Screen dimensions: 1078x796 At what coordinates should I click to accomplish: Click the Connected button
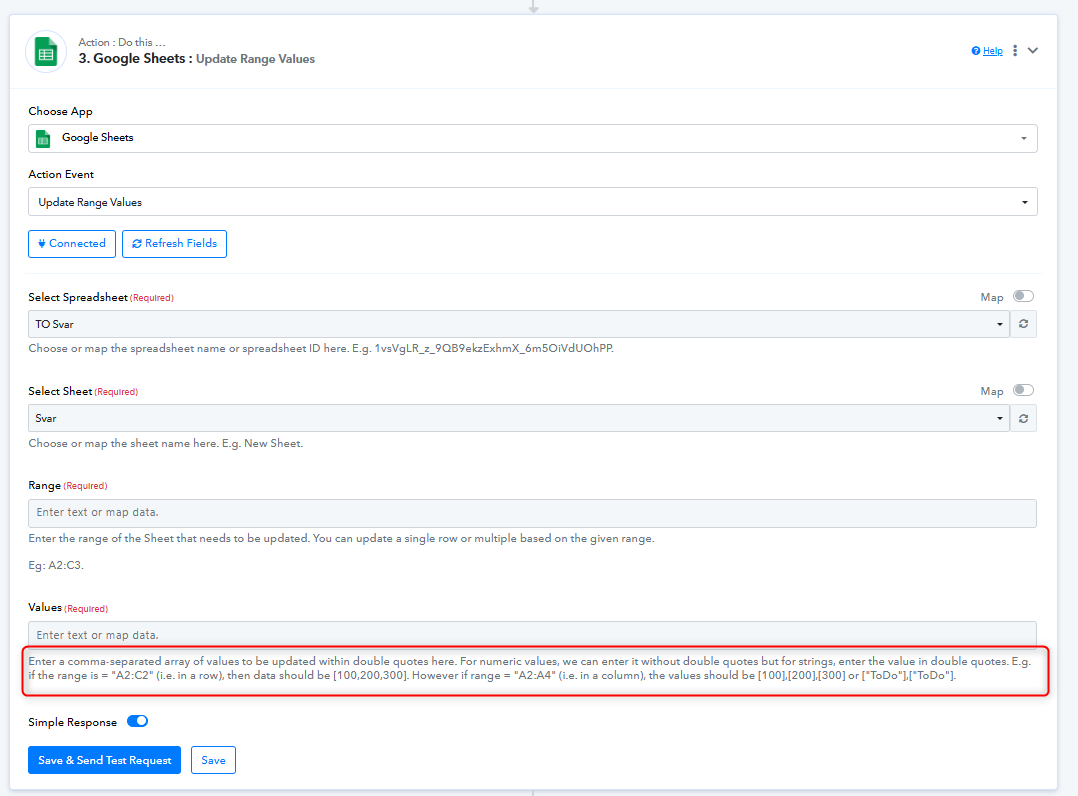(72, 244)
